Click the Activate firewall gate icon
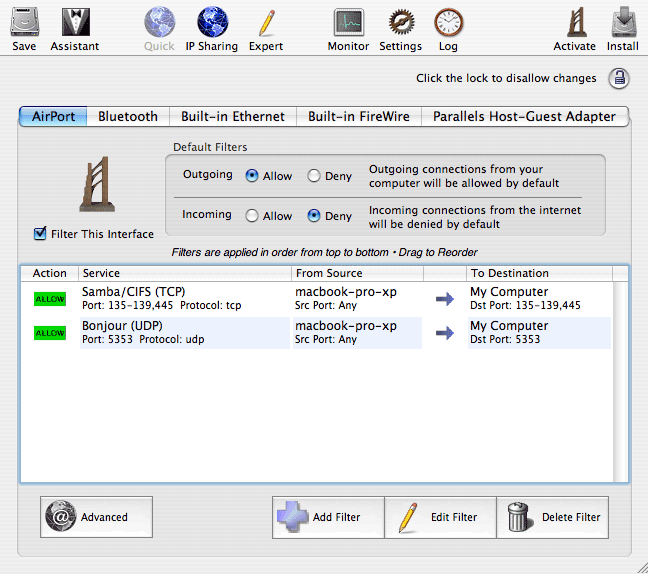648x574 pixels. pos(577,22)
